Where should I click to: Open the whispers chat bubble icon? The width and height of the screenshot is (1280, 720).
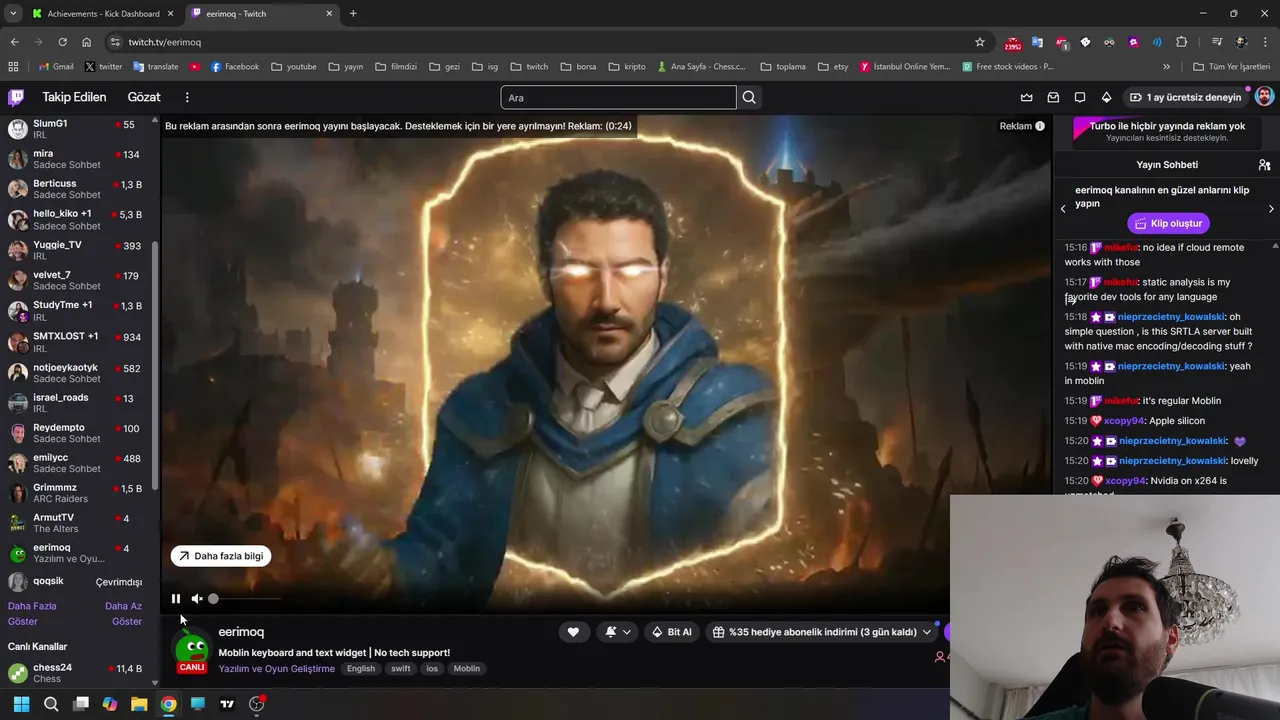[1080, 97]
